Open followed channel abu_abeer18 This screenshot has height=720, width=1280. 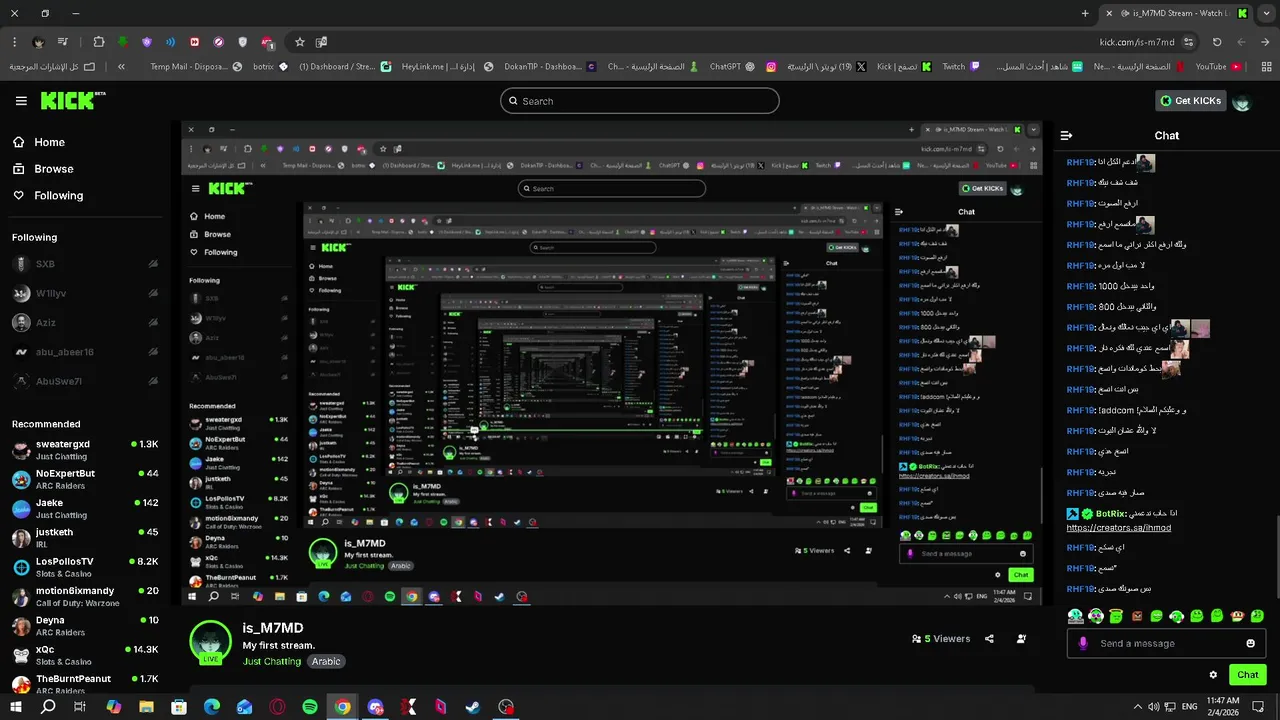[x=85, y=352]
